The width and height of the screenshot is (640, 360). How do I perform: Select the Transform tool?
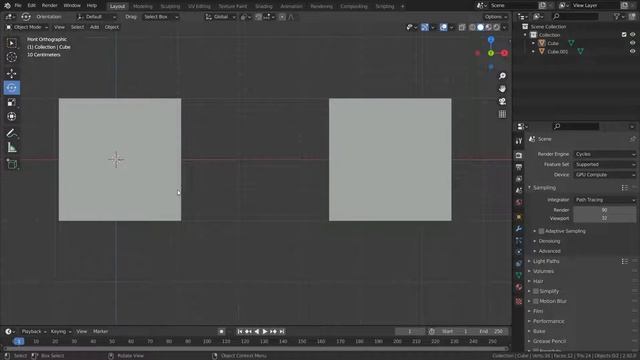[11, 116]
